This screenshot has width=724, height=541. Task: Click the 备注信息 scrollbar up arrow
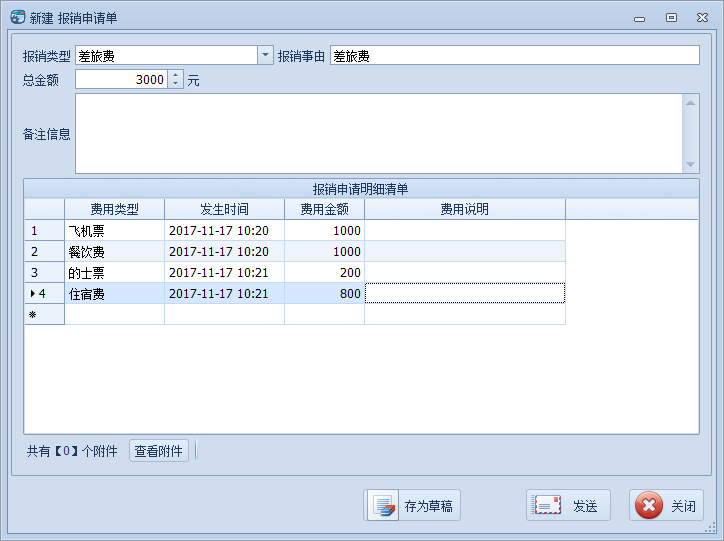click(x=690, y=103)
